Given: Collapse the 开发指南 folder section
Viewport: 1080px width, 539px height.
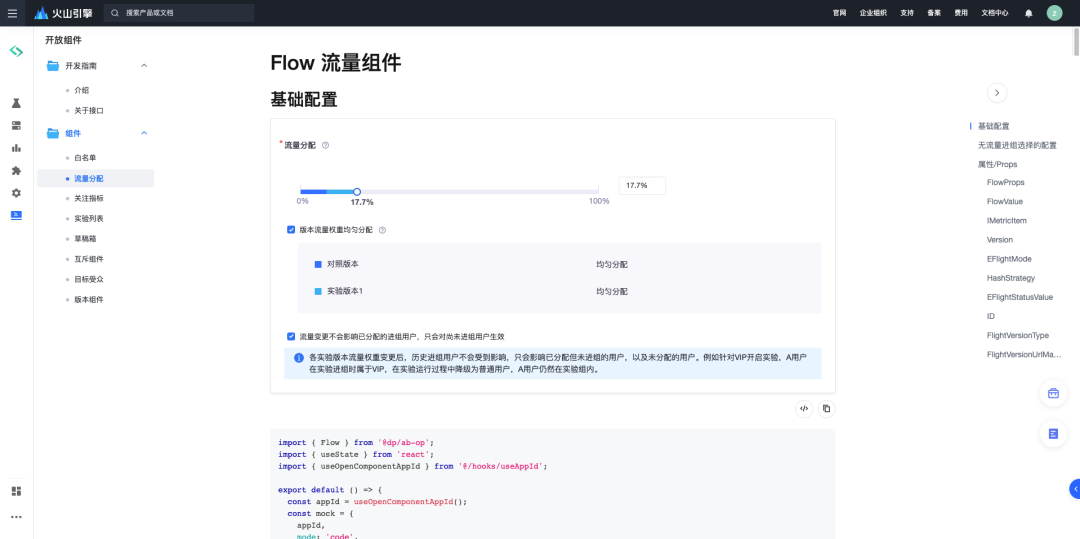Looking at the screenshot, I should coord(144,66).
